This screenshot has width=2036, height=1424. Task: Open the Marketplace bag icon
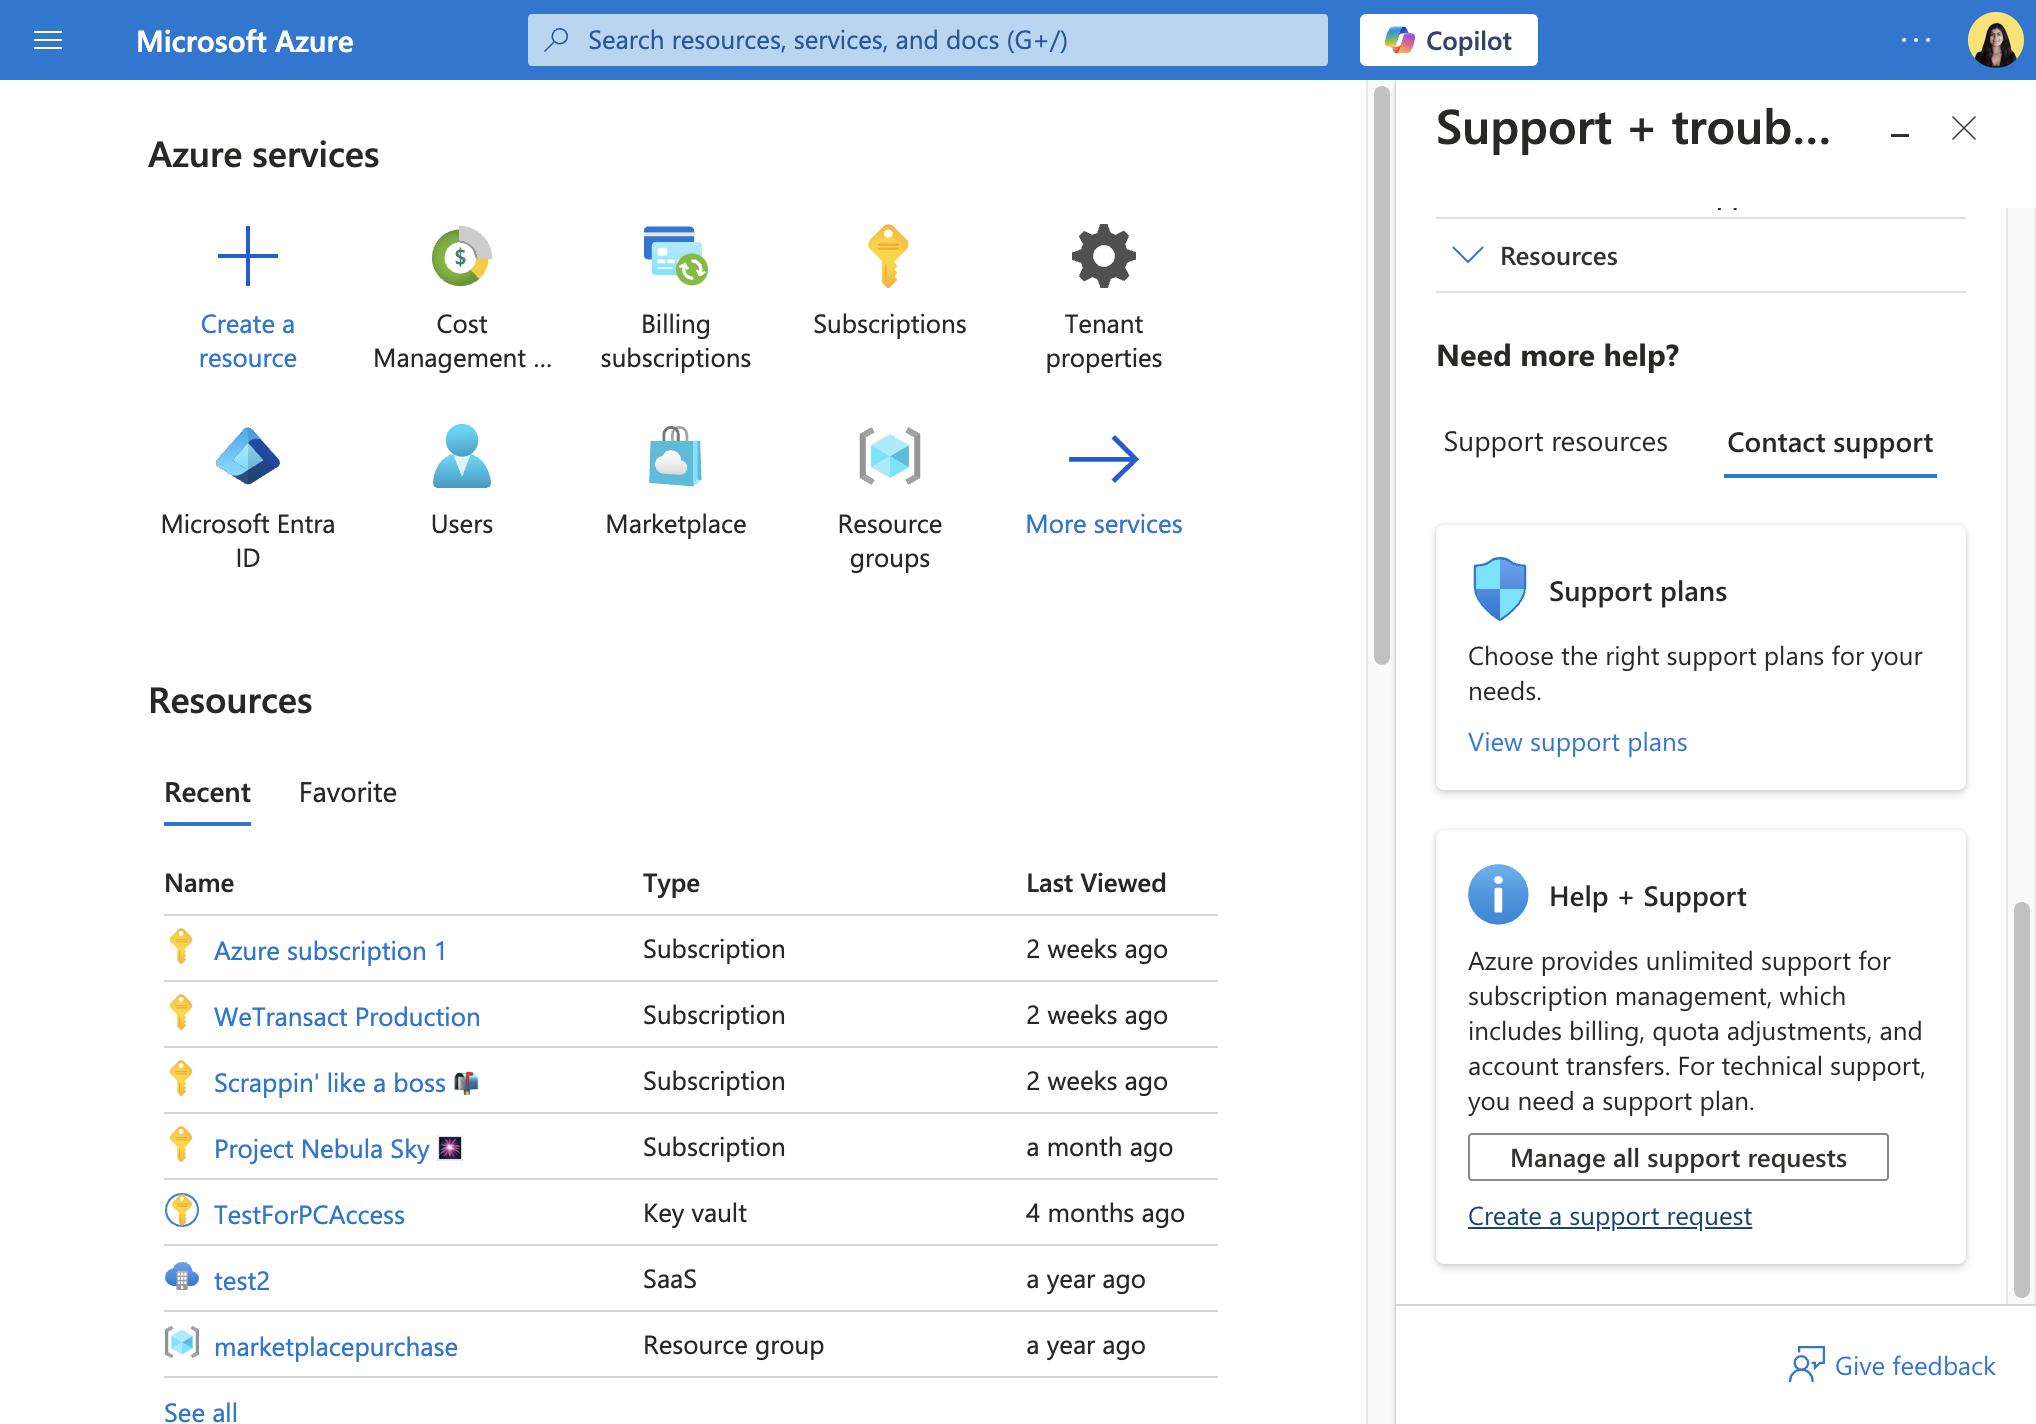[x=676, y=456]
